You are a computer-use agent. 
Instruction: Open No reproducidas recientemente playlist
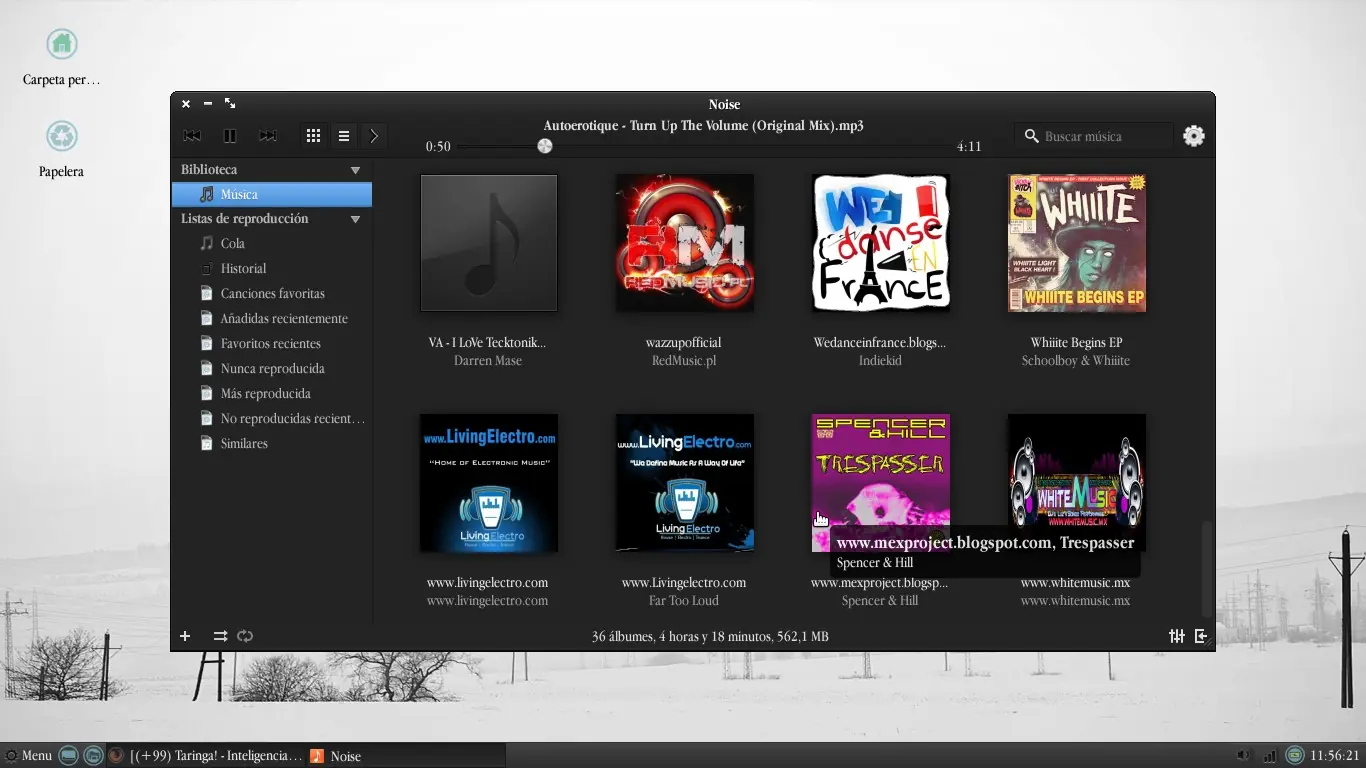tap(272, 419)
